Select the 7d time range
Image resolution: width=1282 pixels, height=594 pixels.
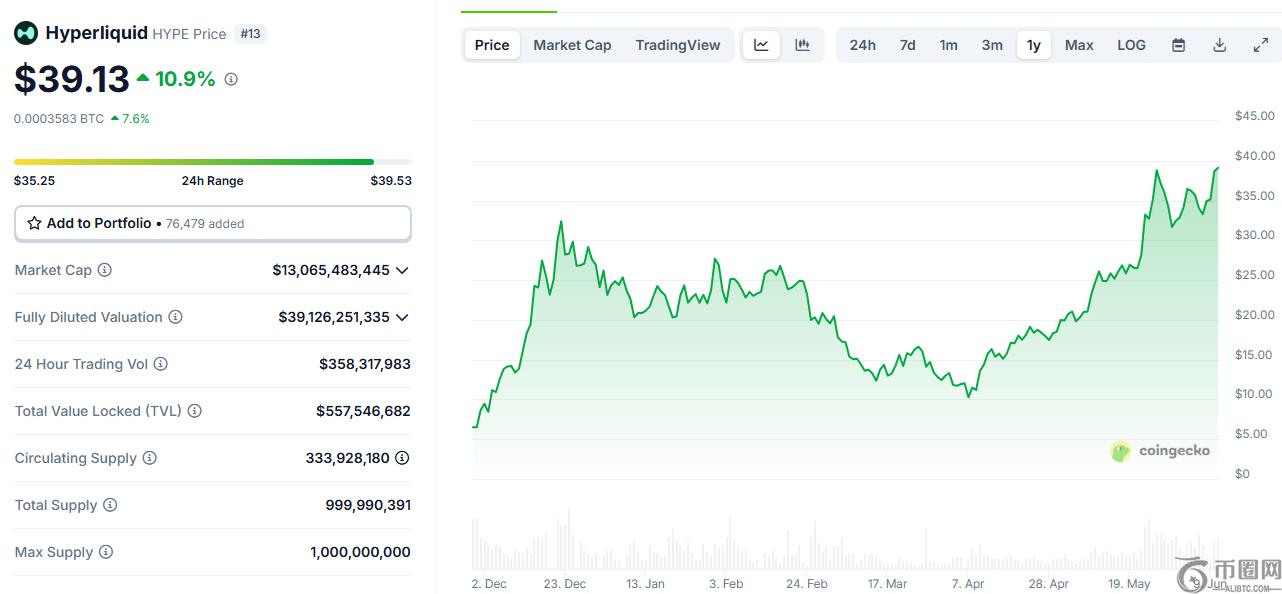pos(907,45)
